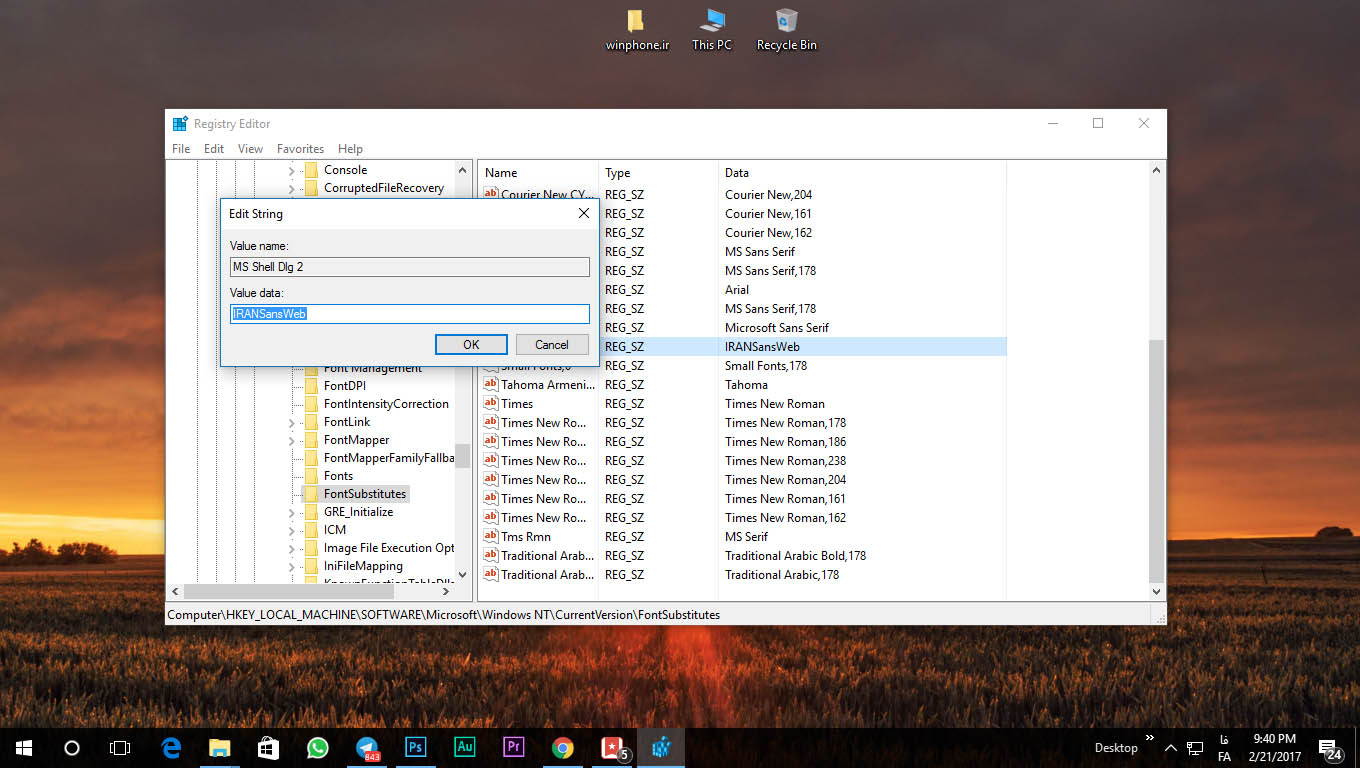Viewport: 1360px width, 768px height.
Task: Click the Fonts folder icon in tree
Action: [x=311, y=476]
